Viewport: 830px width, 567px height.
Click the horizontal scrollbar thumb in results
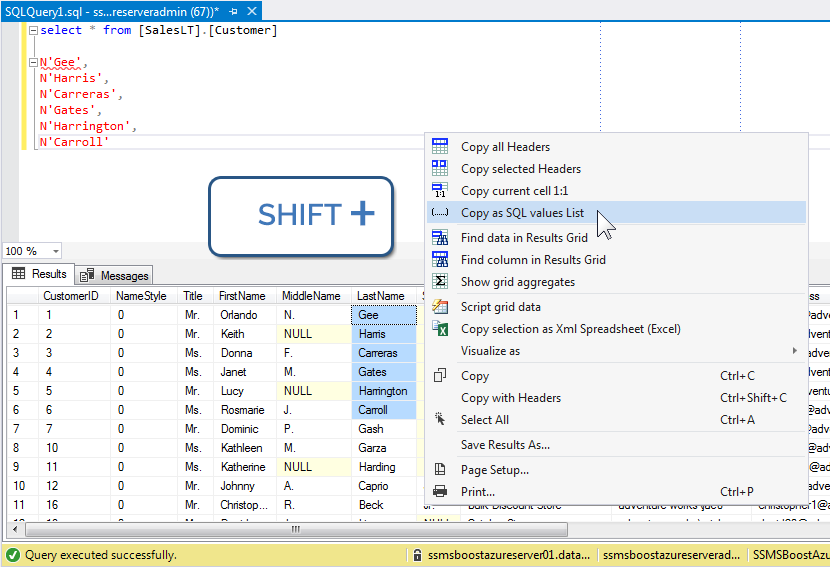[x=296, y=529]
